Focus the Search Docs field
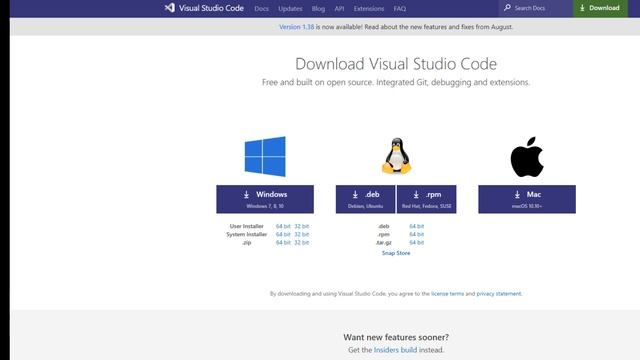The image size is (640, 360). 535,8
